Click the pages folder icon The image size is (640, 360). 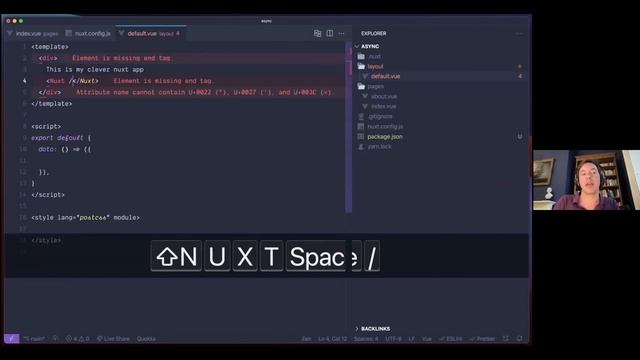click(x=361, y=86)
